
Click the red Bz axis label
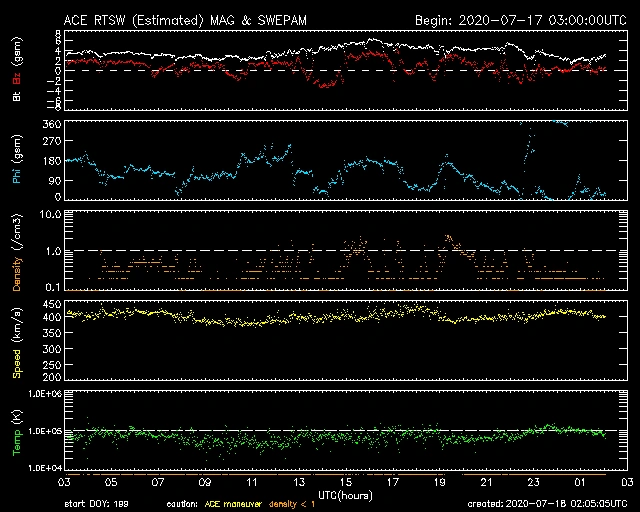pyautogui.click(x=17, y=78)
